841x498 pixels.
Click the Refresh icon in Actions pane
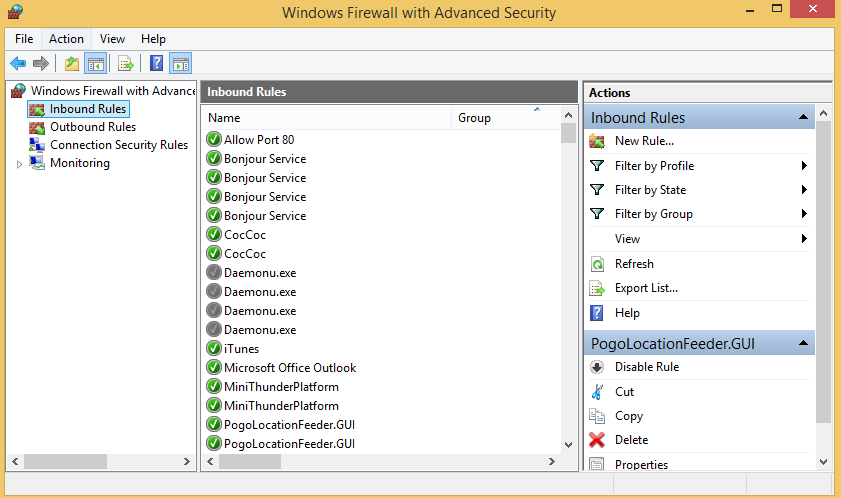[x=597, y=264]
